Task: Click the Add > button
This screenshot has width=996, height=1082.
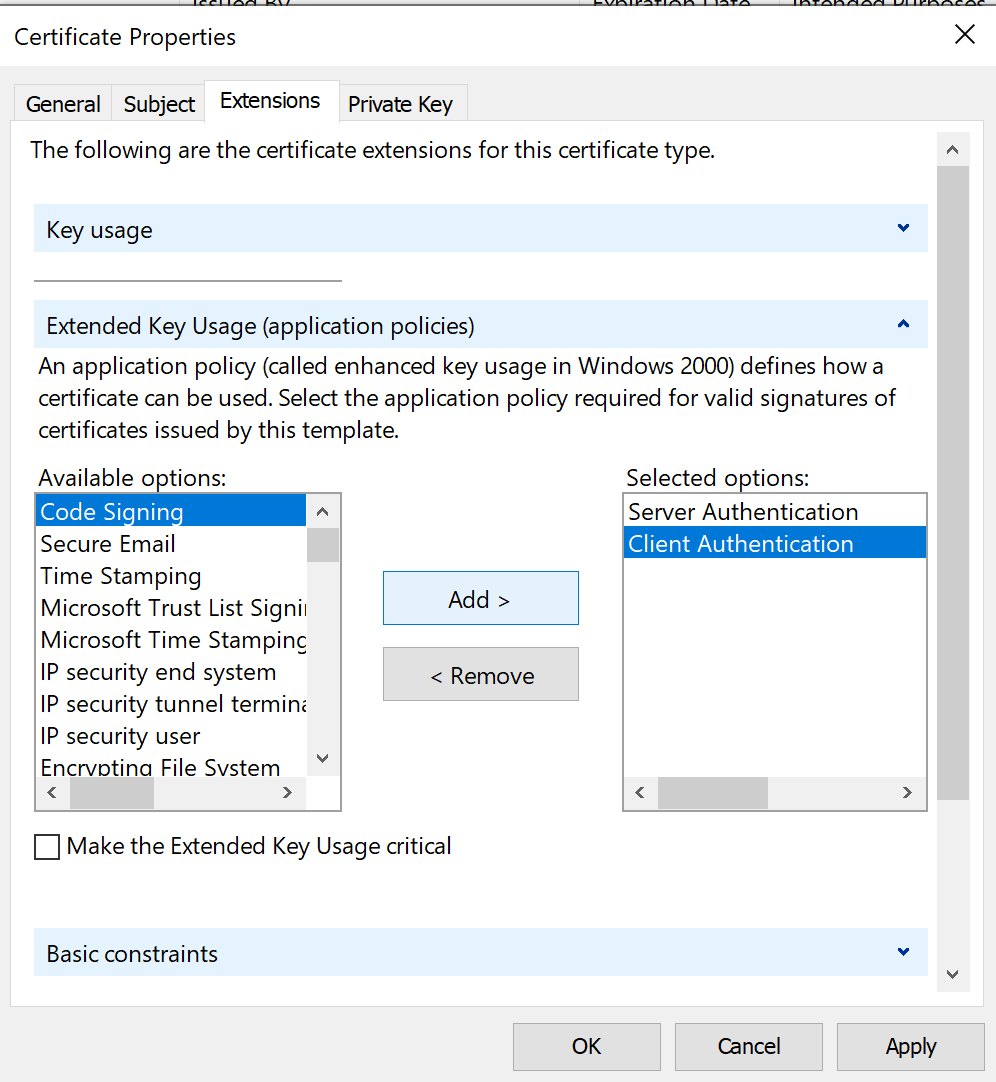Action: (480, 599)
